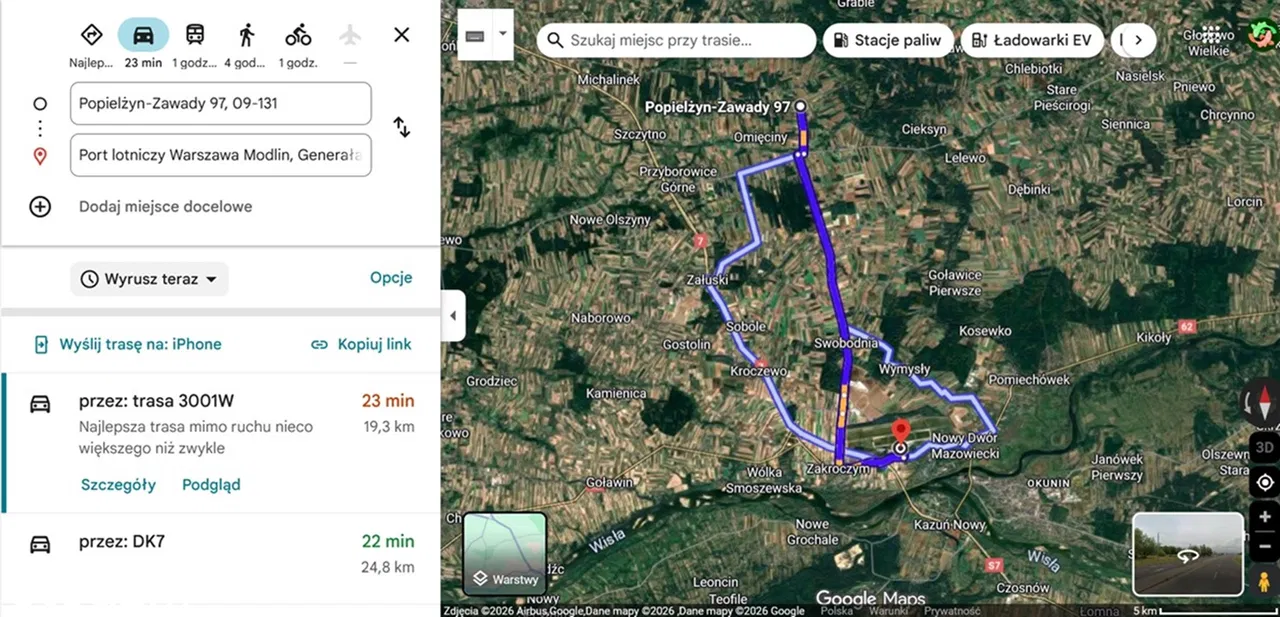Choose the best travel mode icon
This screenshot has width=1280, height=617.
[91, 35]
